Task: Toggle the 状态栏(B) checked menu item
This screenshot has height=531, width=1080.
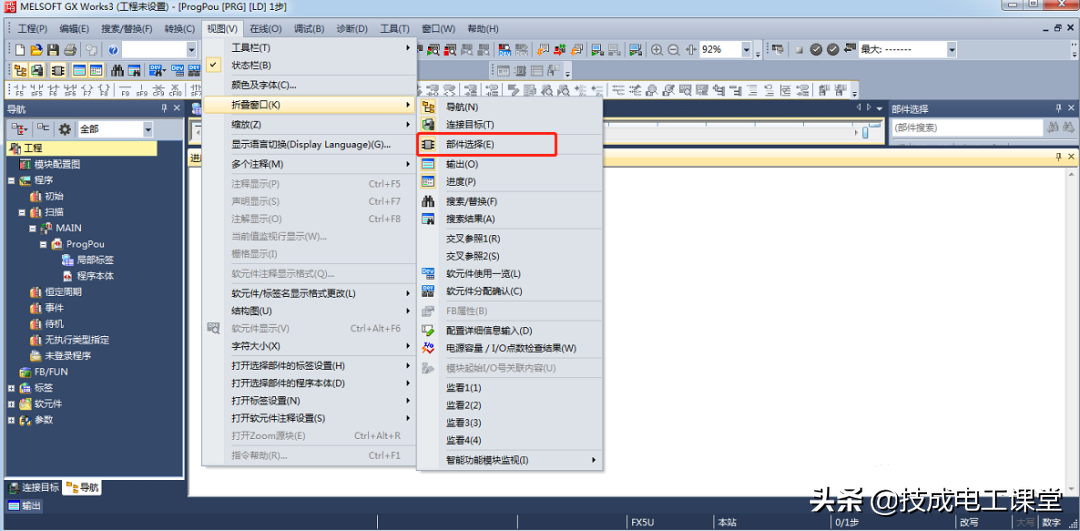Action: [x=251, y=65]
